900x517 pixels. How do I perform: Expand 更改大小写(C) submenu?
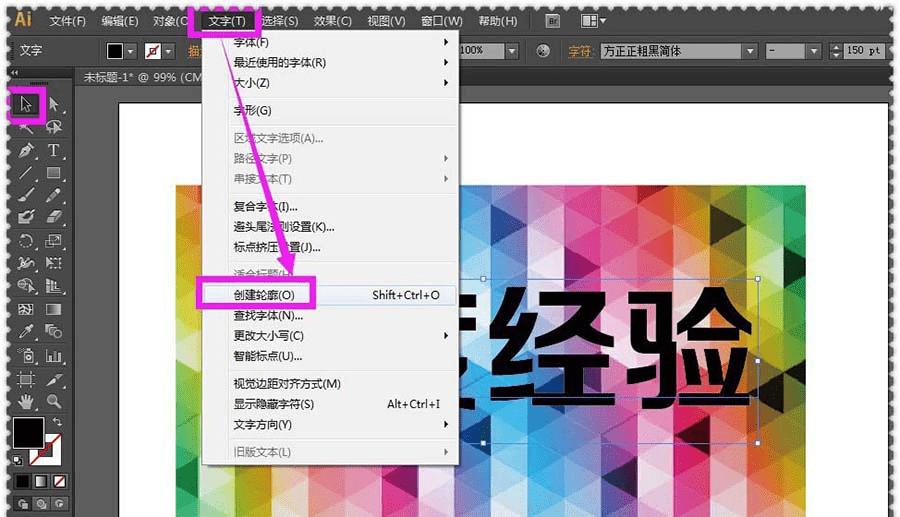tap(331, 336)
